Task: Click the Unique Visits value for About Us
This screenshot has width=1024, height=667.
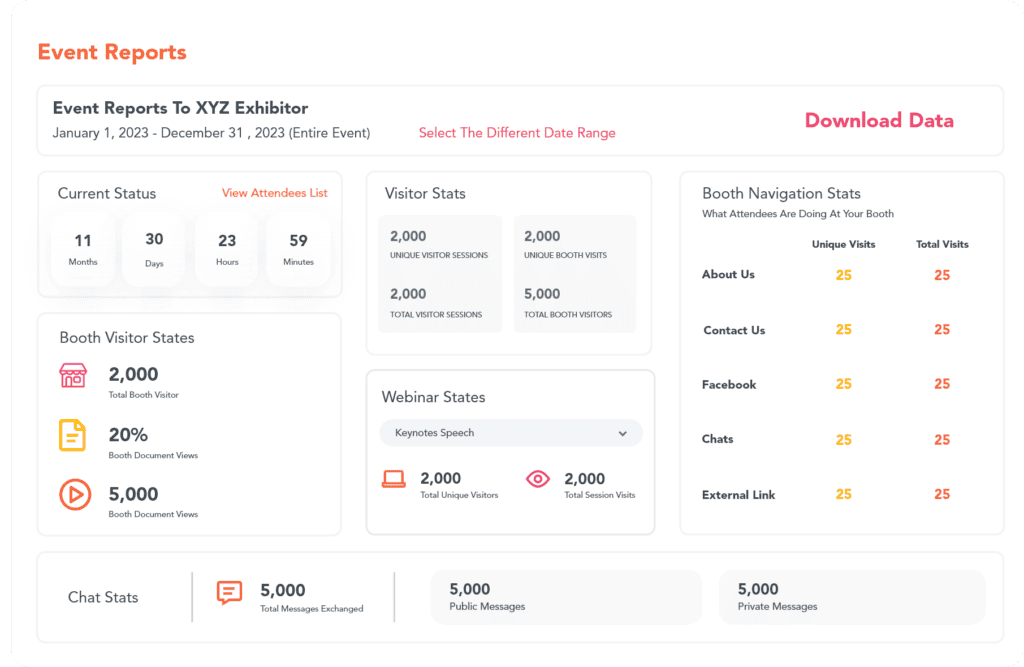Action: click(843, 274)
